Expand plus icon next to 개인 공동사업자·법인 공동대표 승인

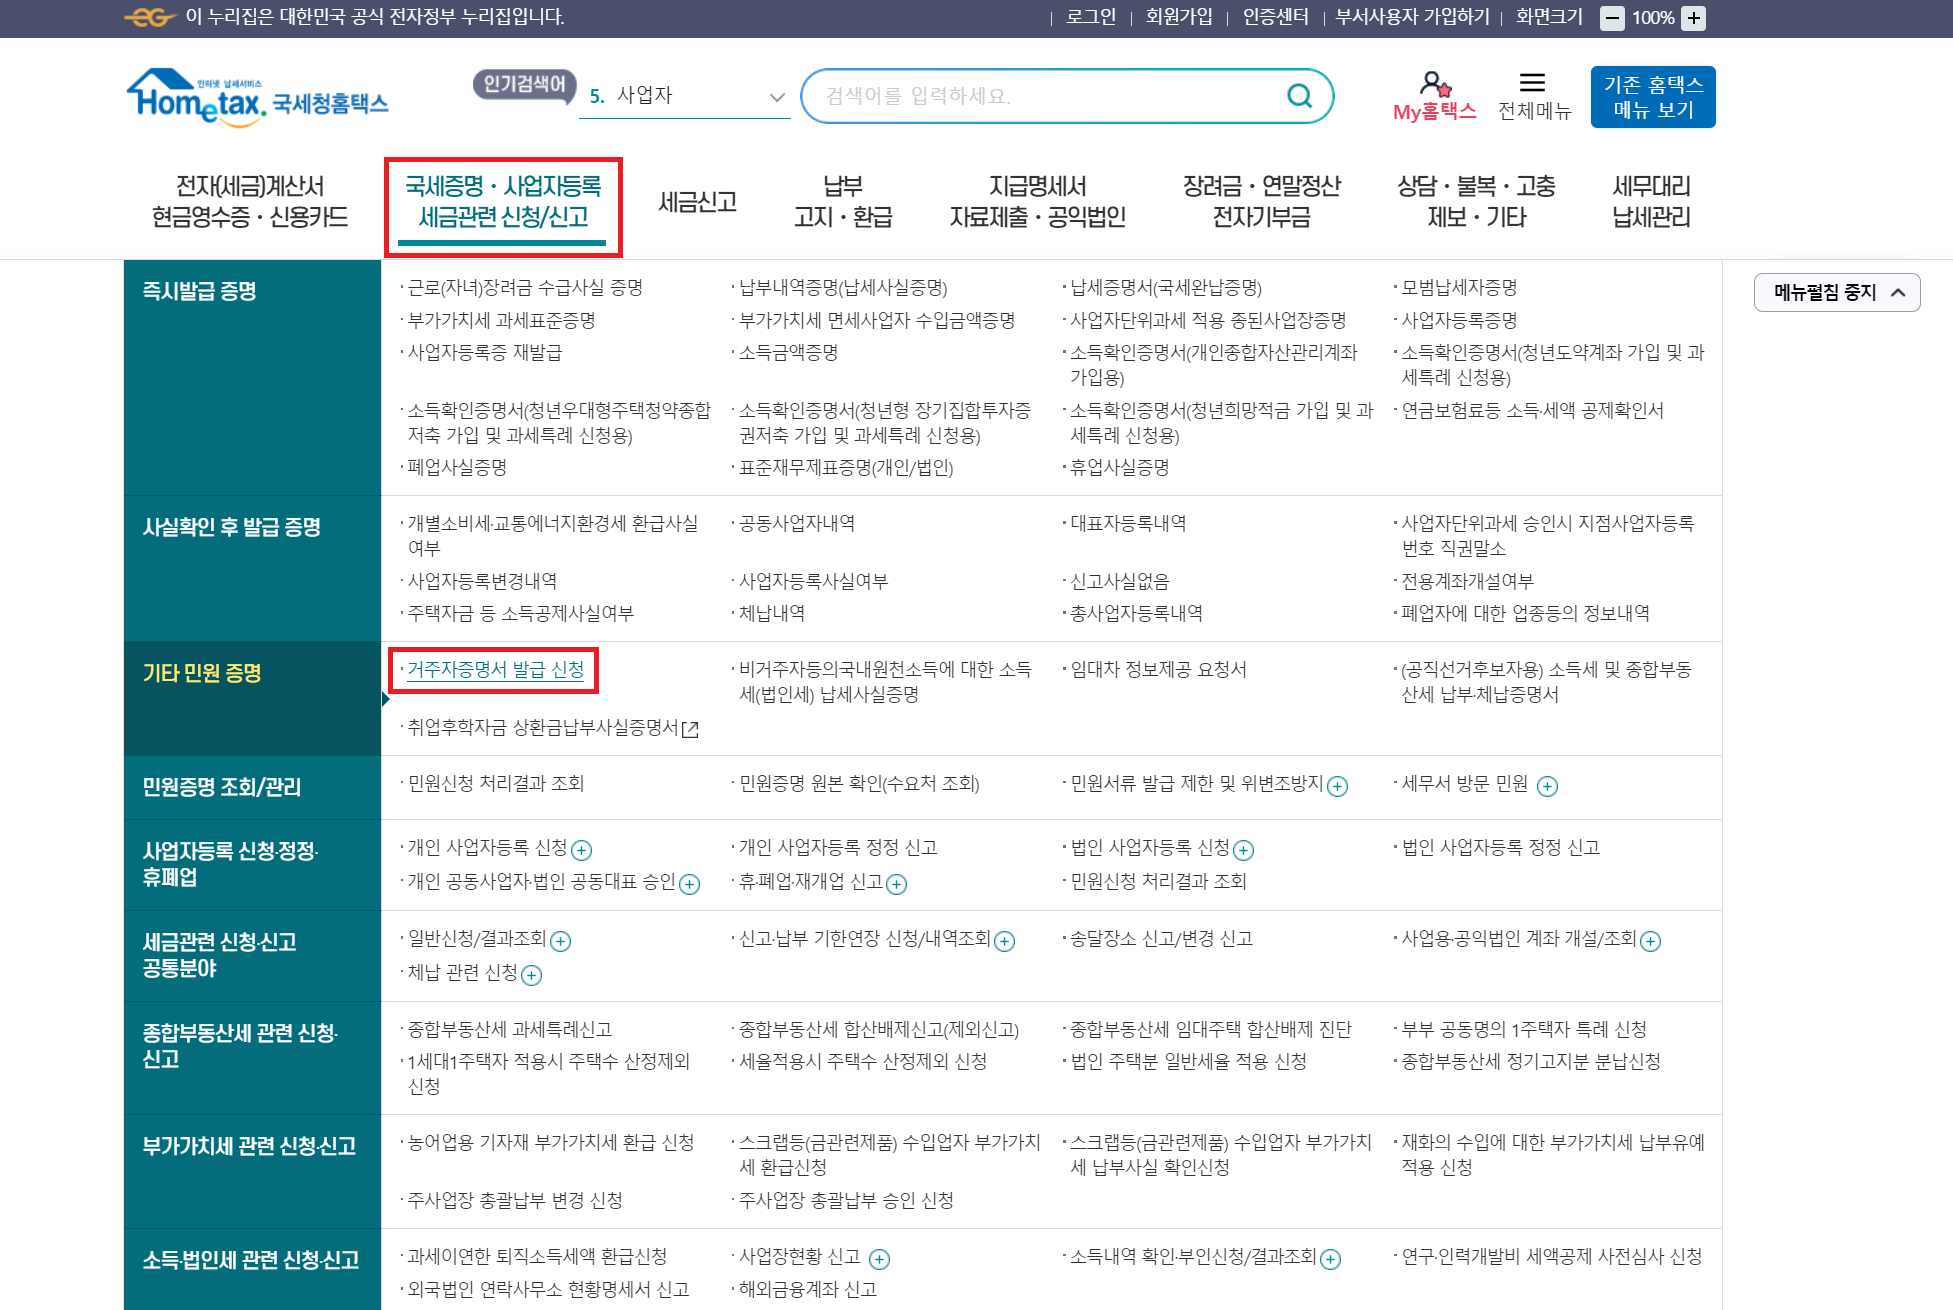click(689, 884)
